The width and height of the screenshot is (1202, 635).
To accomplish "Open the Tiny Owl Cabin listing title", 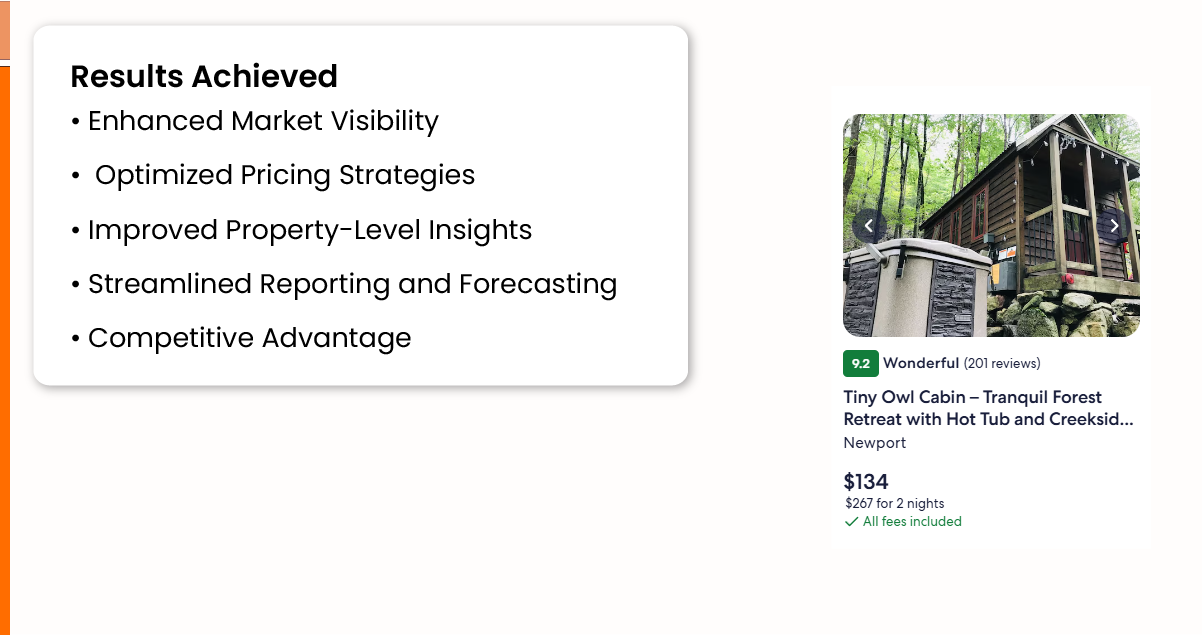I will [988, 408].
